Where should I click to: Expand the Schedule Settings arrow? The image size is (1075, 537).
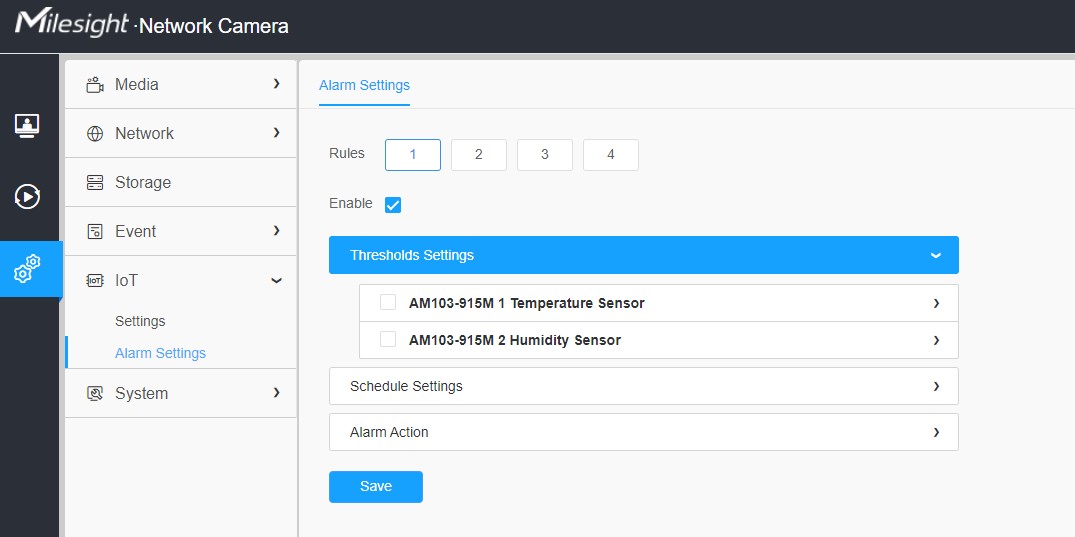[x=937, y=386]
